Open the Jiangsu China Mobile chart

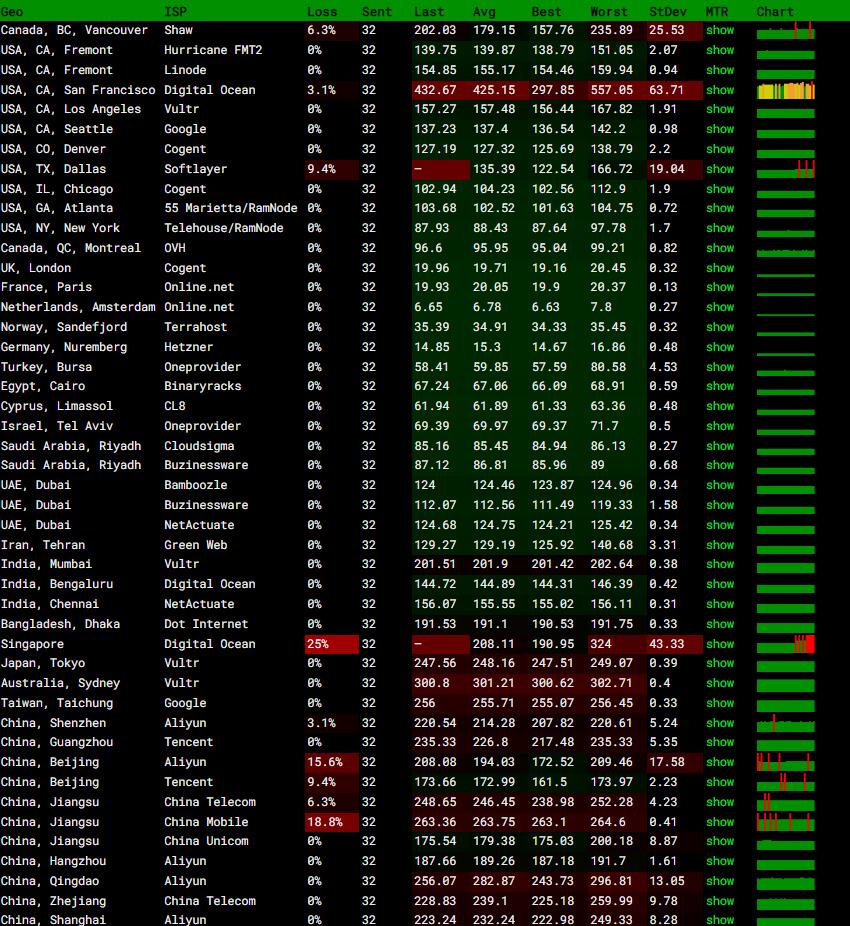[x=786, y=822]
